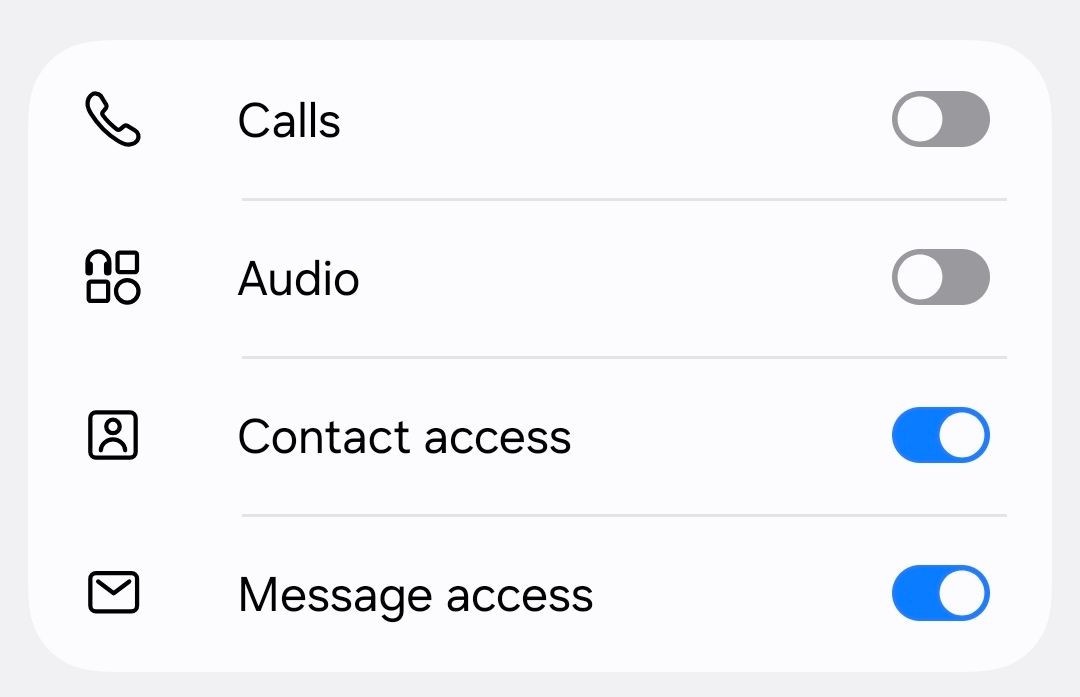The width and height of the screenshot is (1080, 697).
Task: Enable the Calls toggle switch
Action: coord(941,119)
